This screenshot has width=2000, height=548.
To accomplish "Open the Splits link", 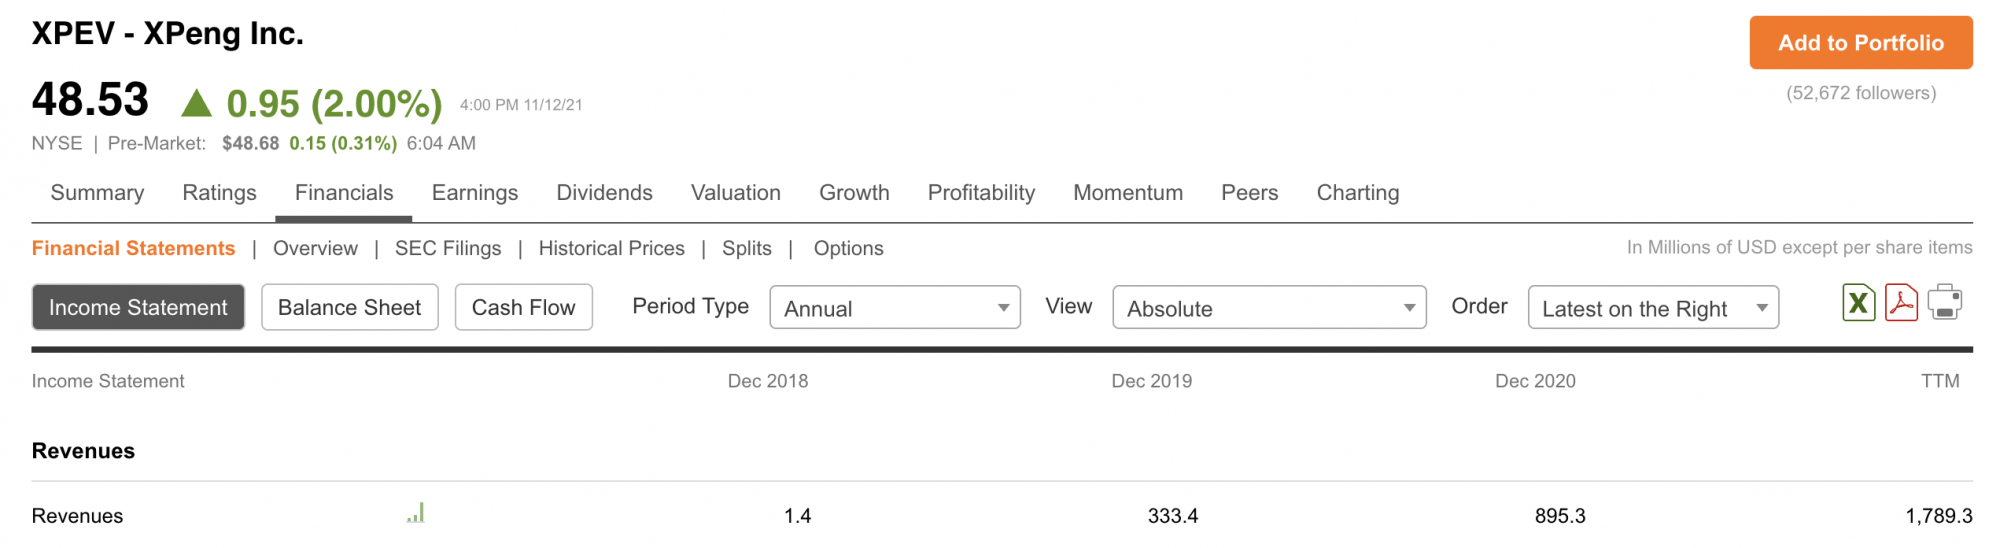I will 747,249.
